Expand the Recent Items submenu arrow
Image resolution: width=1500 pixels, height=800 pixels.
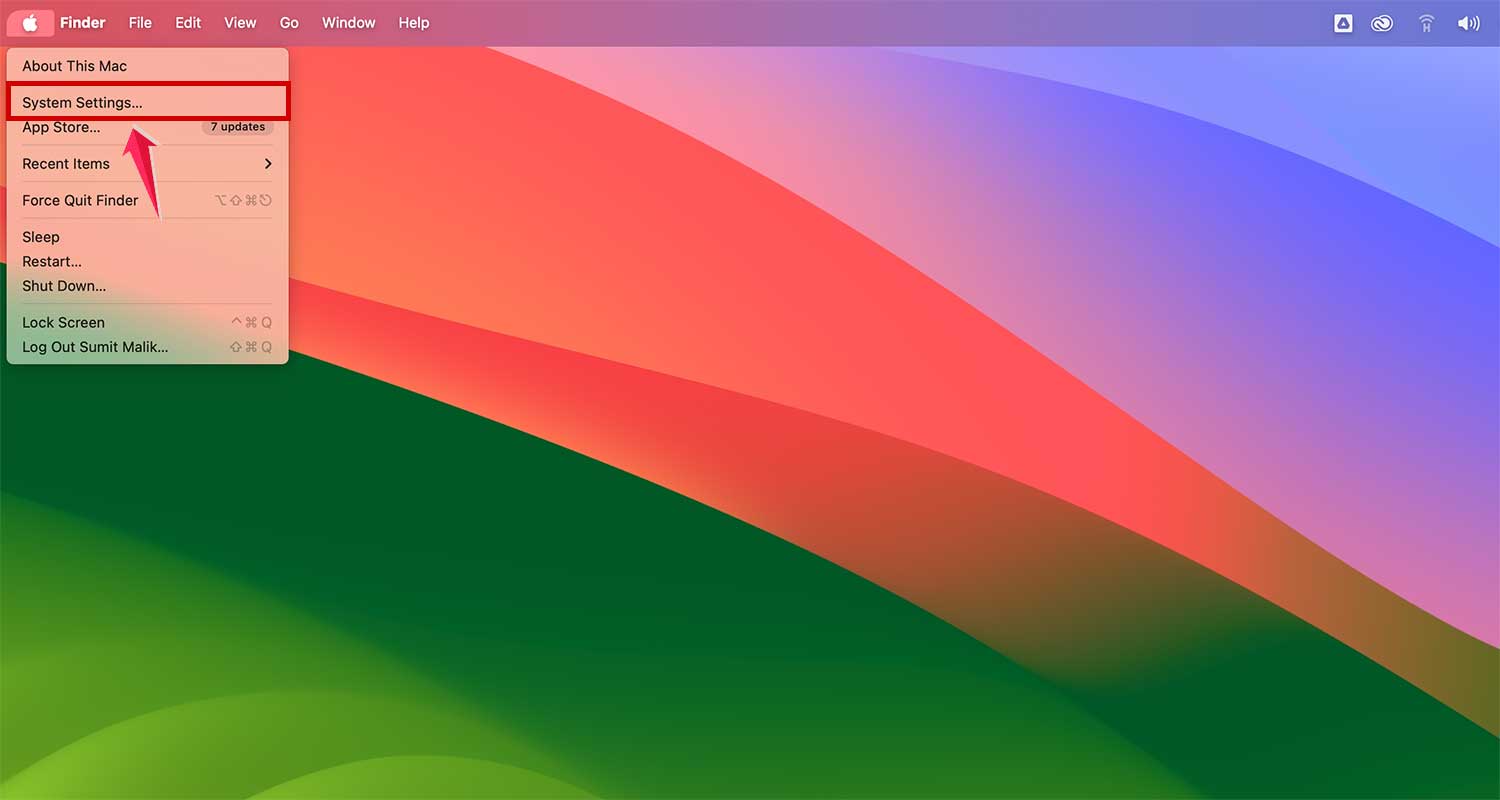[x=267, y=164]
